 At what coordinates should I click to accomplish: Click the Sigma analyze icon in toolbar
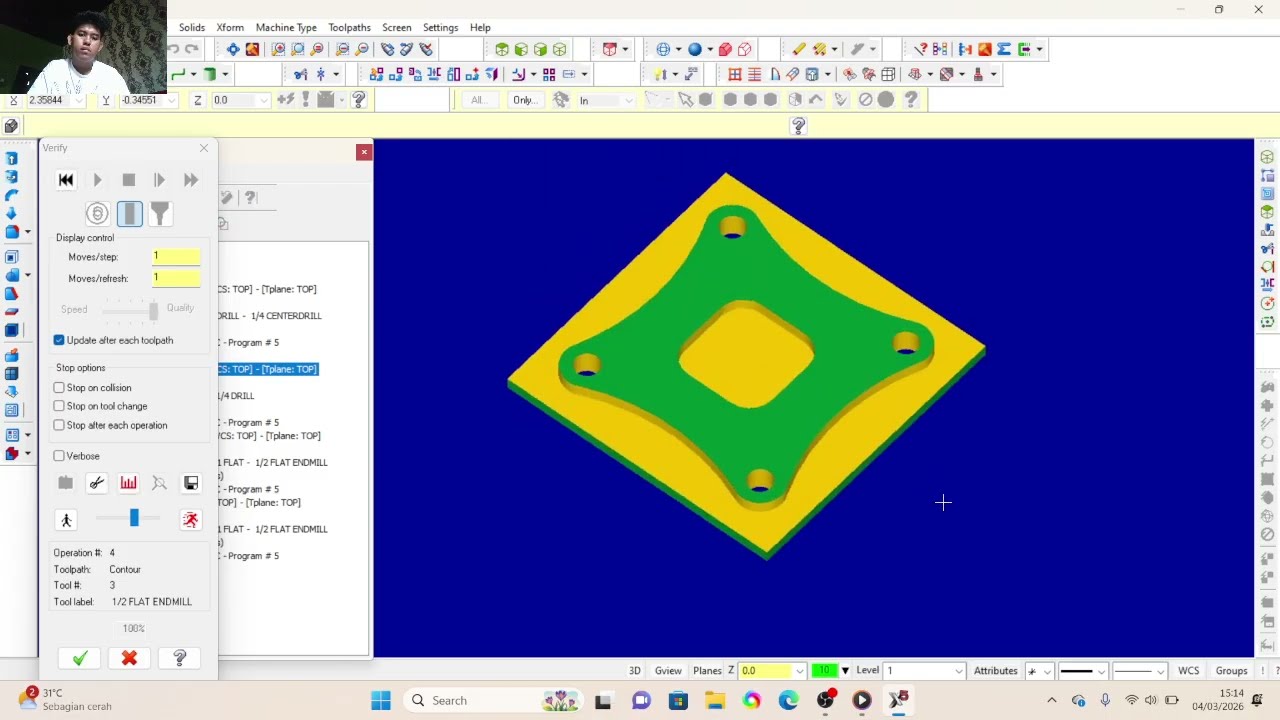click(1004, 49)
